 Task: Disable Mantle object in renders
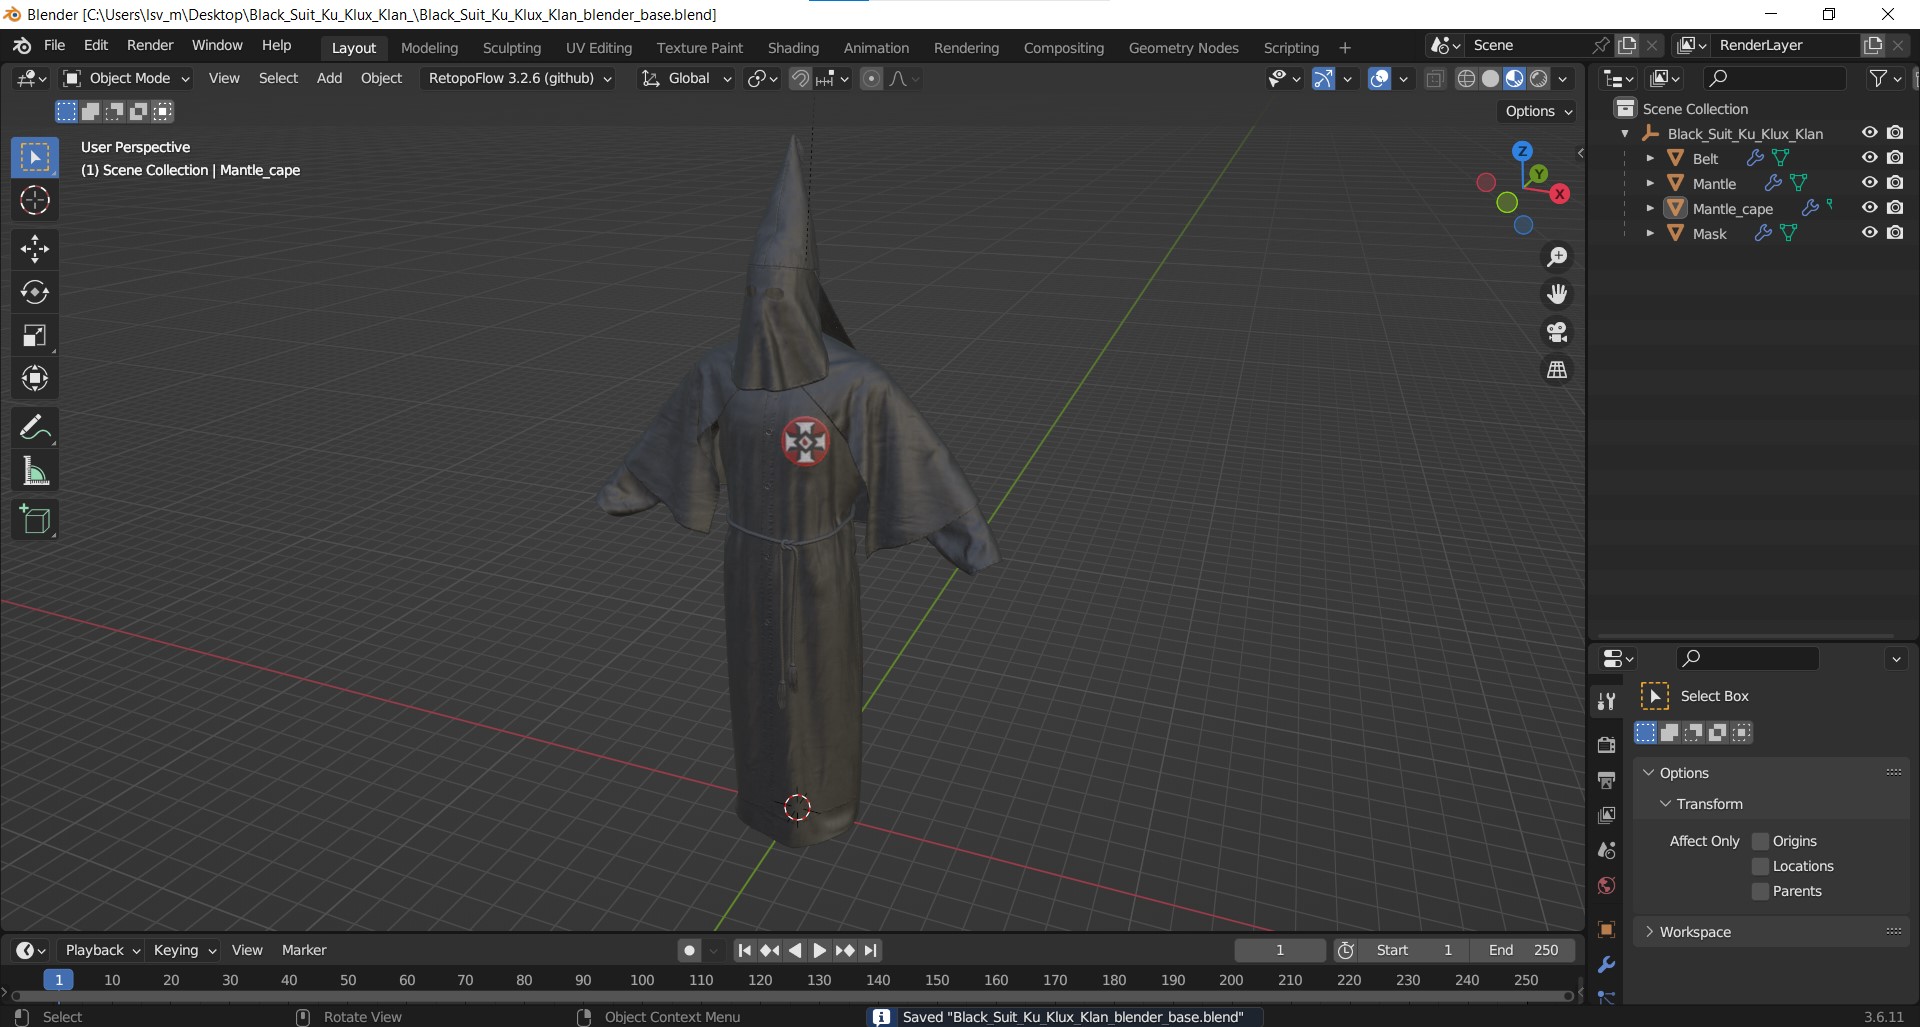click(x=1895, y=183)
